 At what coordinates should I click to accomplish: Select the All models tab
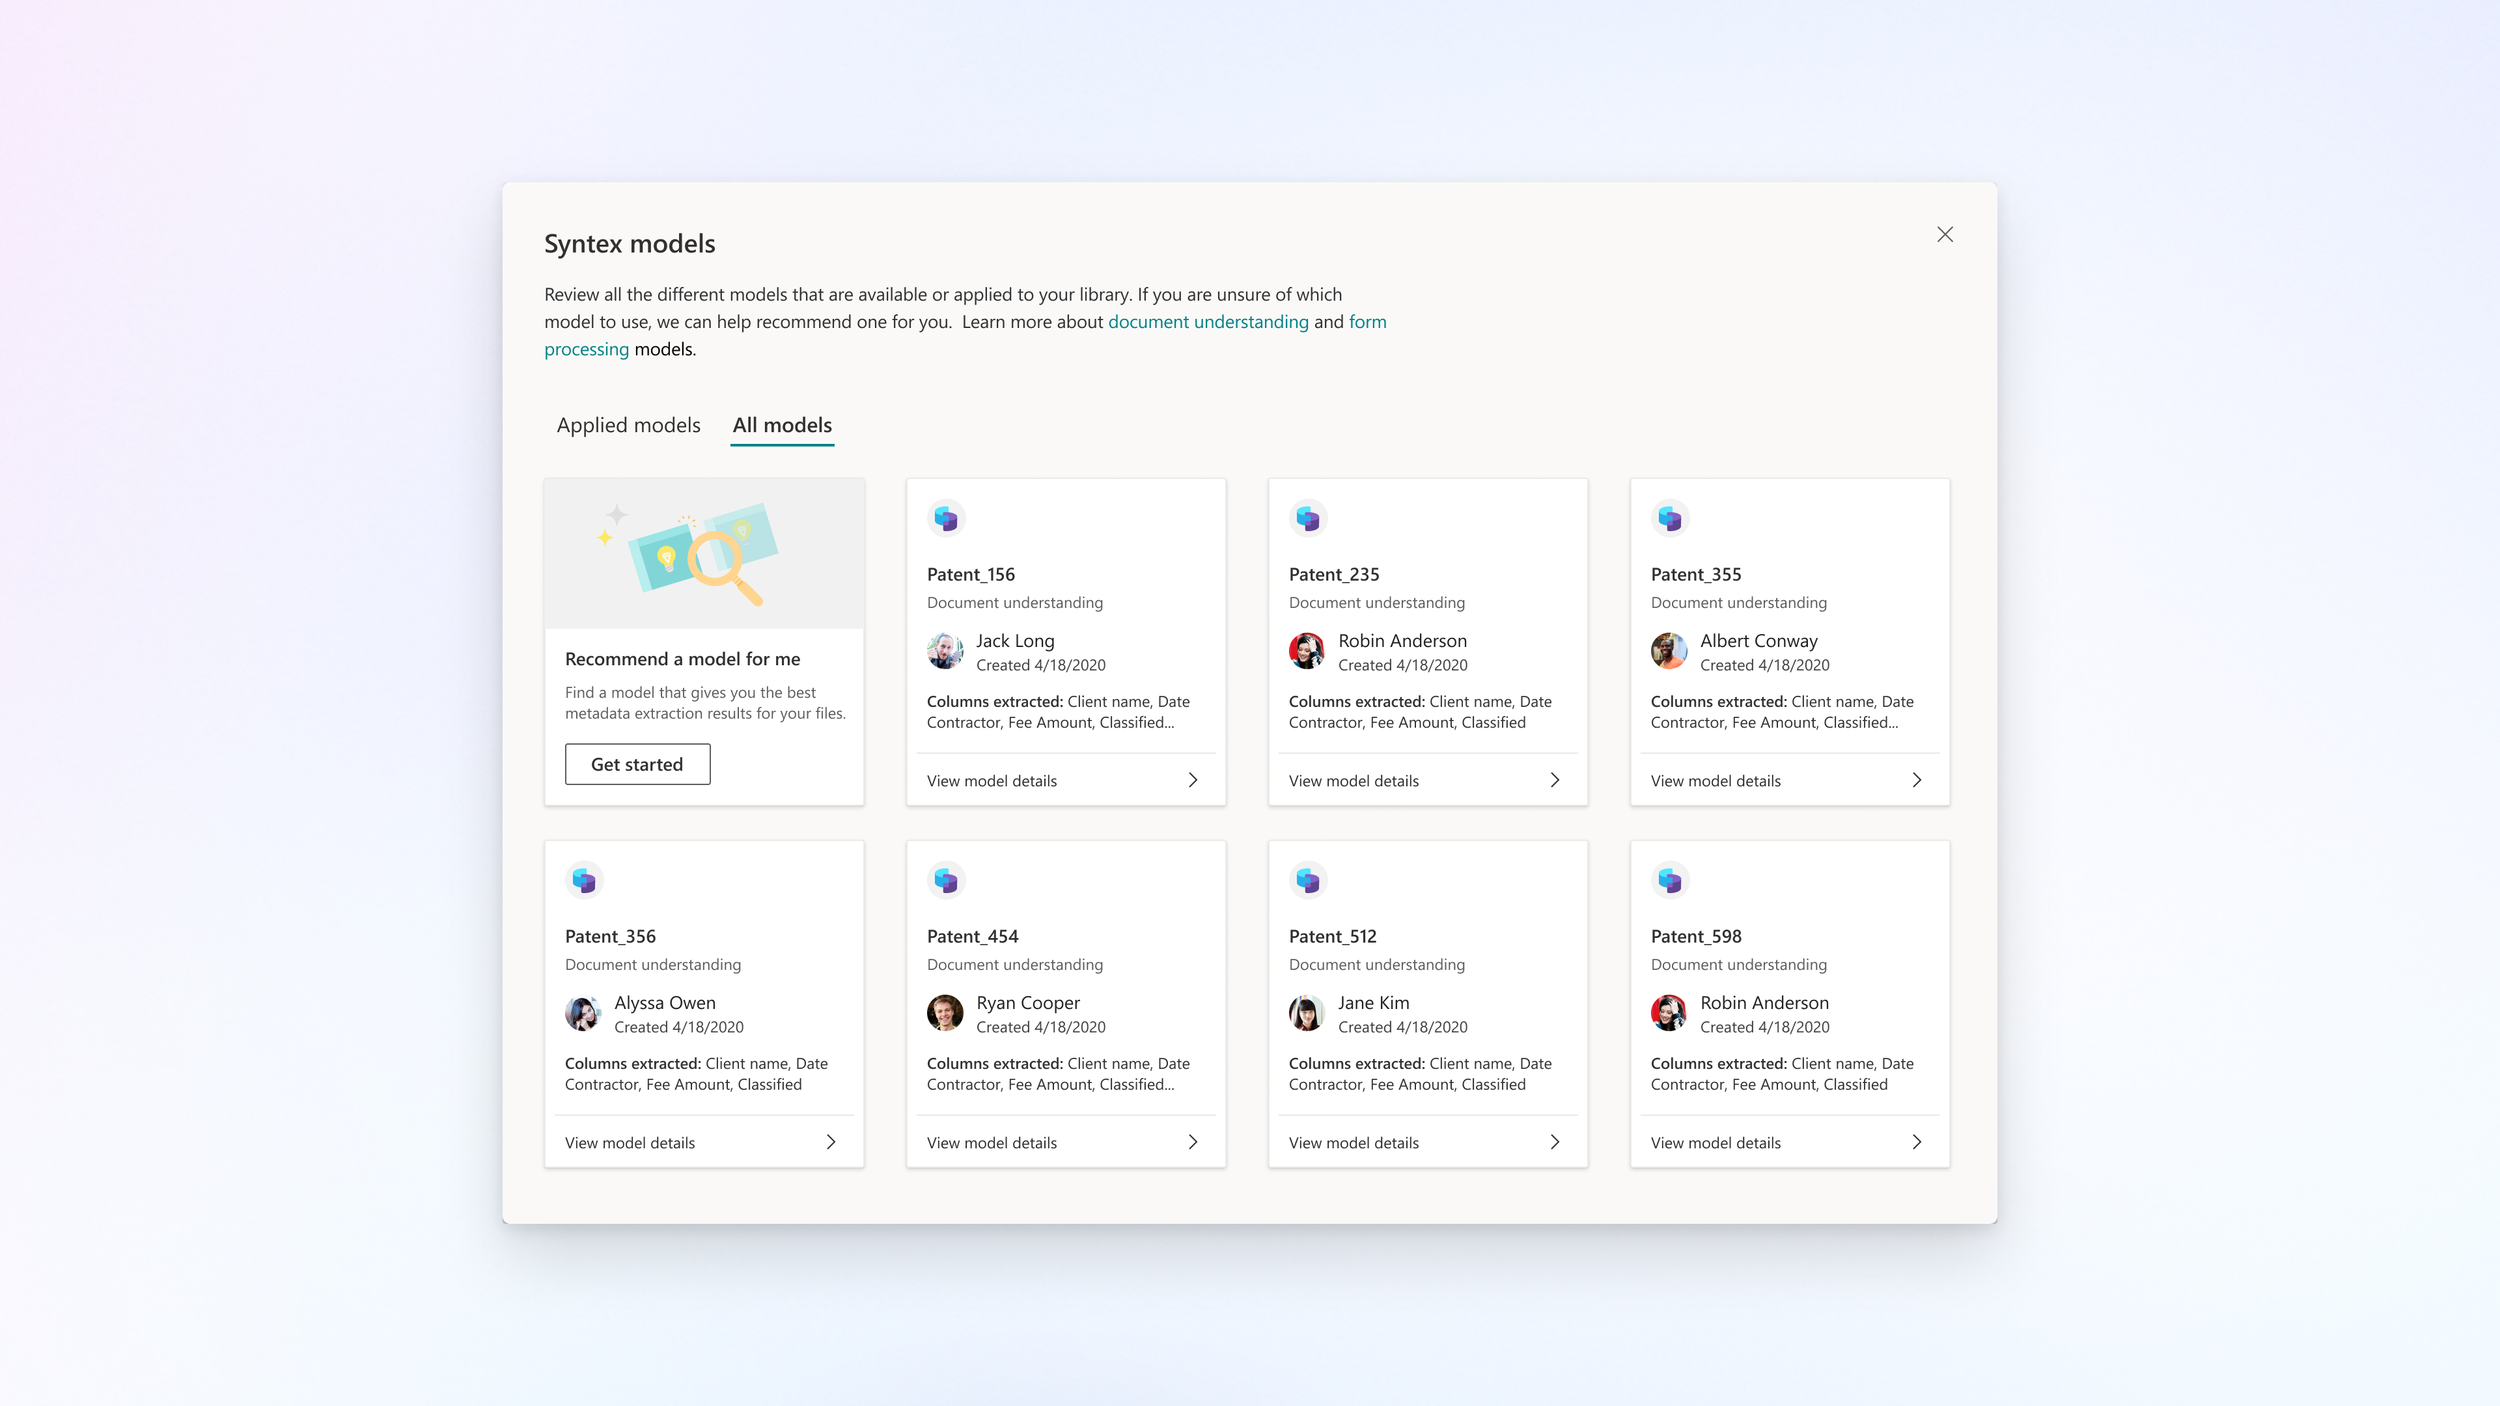782,425
